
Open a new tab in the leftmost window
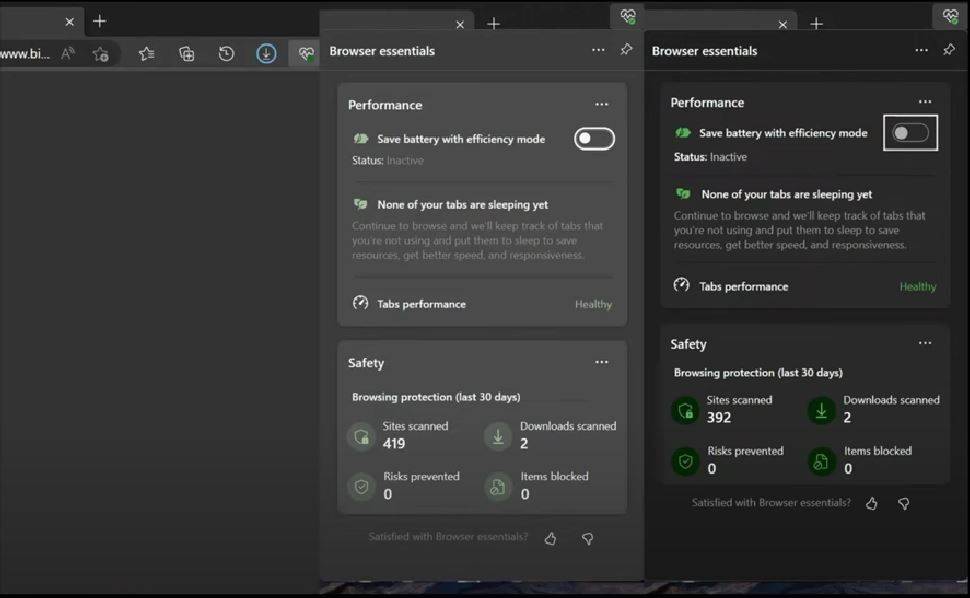(x=99, y=21)
